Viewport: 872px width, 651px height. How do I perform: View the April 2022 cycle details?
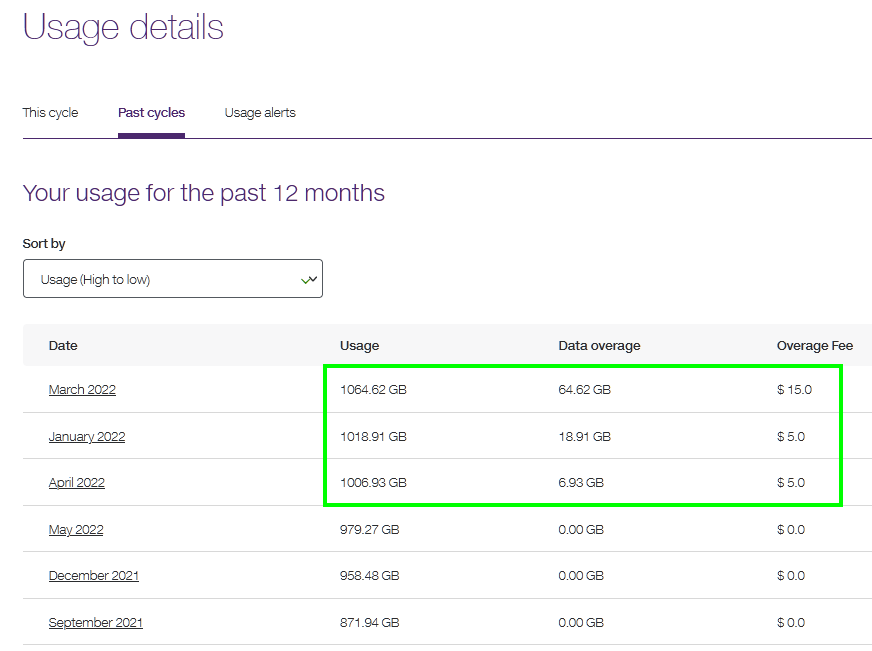pyautogui.click(x=77, y=483)
